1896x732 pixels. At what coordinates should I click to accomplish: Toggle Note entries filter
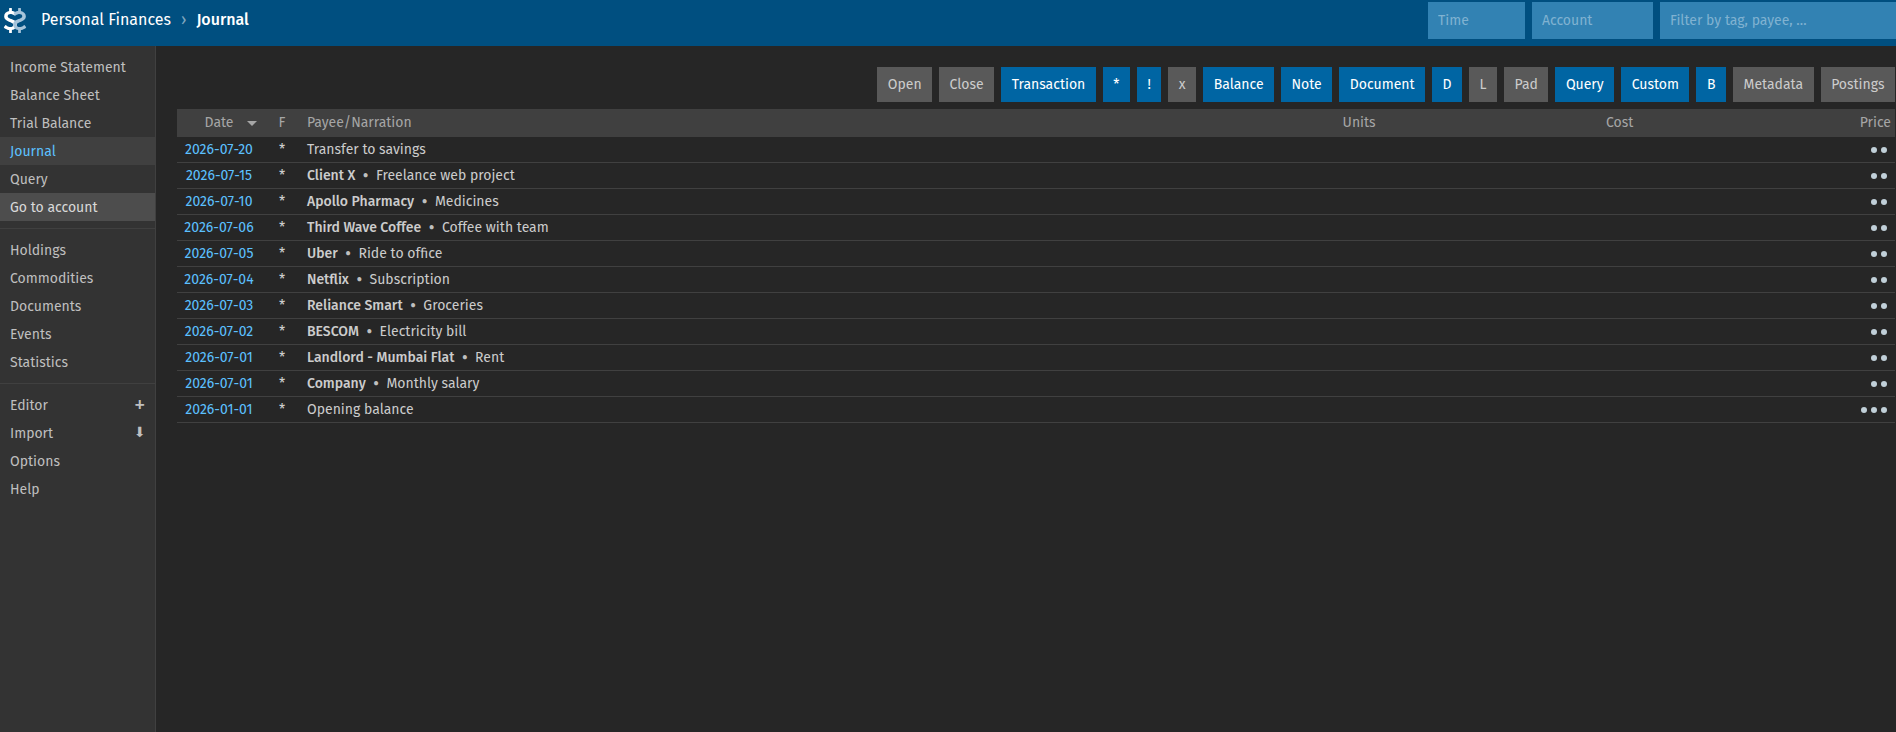1306,84
